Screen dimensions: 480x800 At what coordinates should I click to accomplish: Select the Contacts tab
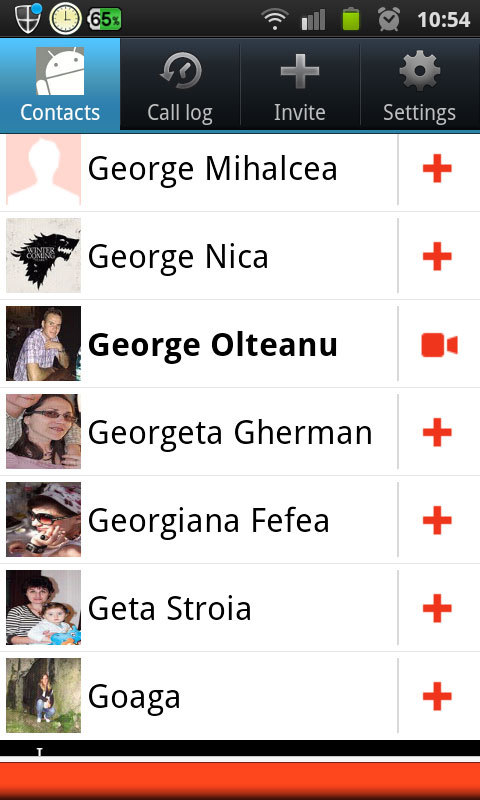60,84
